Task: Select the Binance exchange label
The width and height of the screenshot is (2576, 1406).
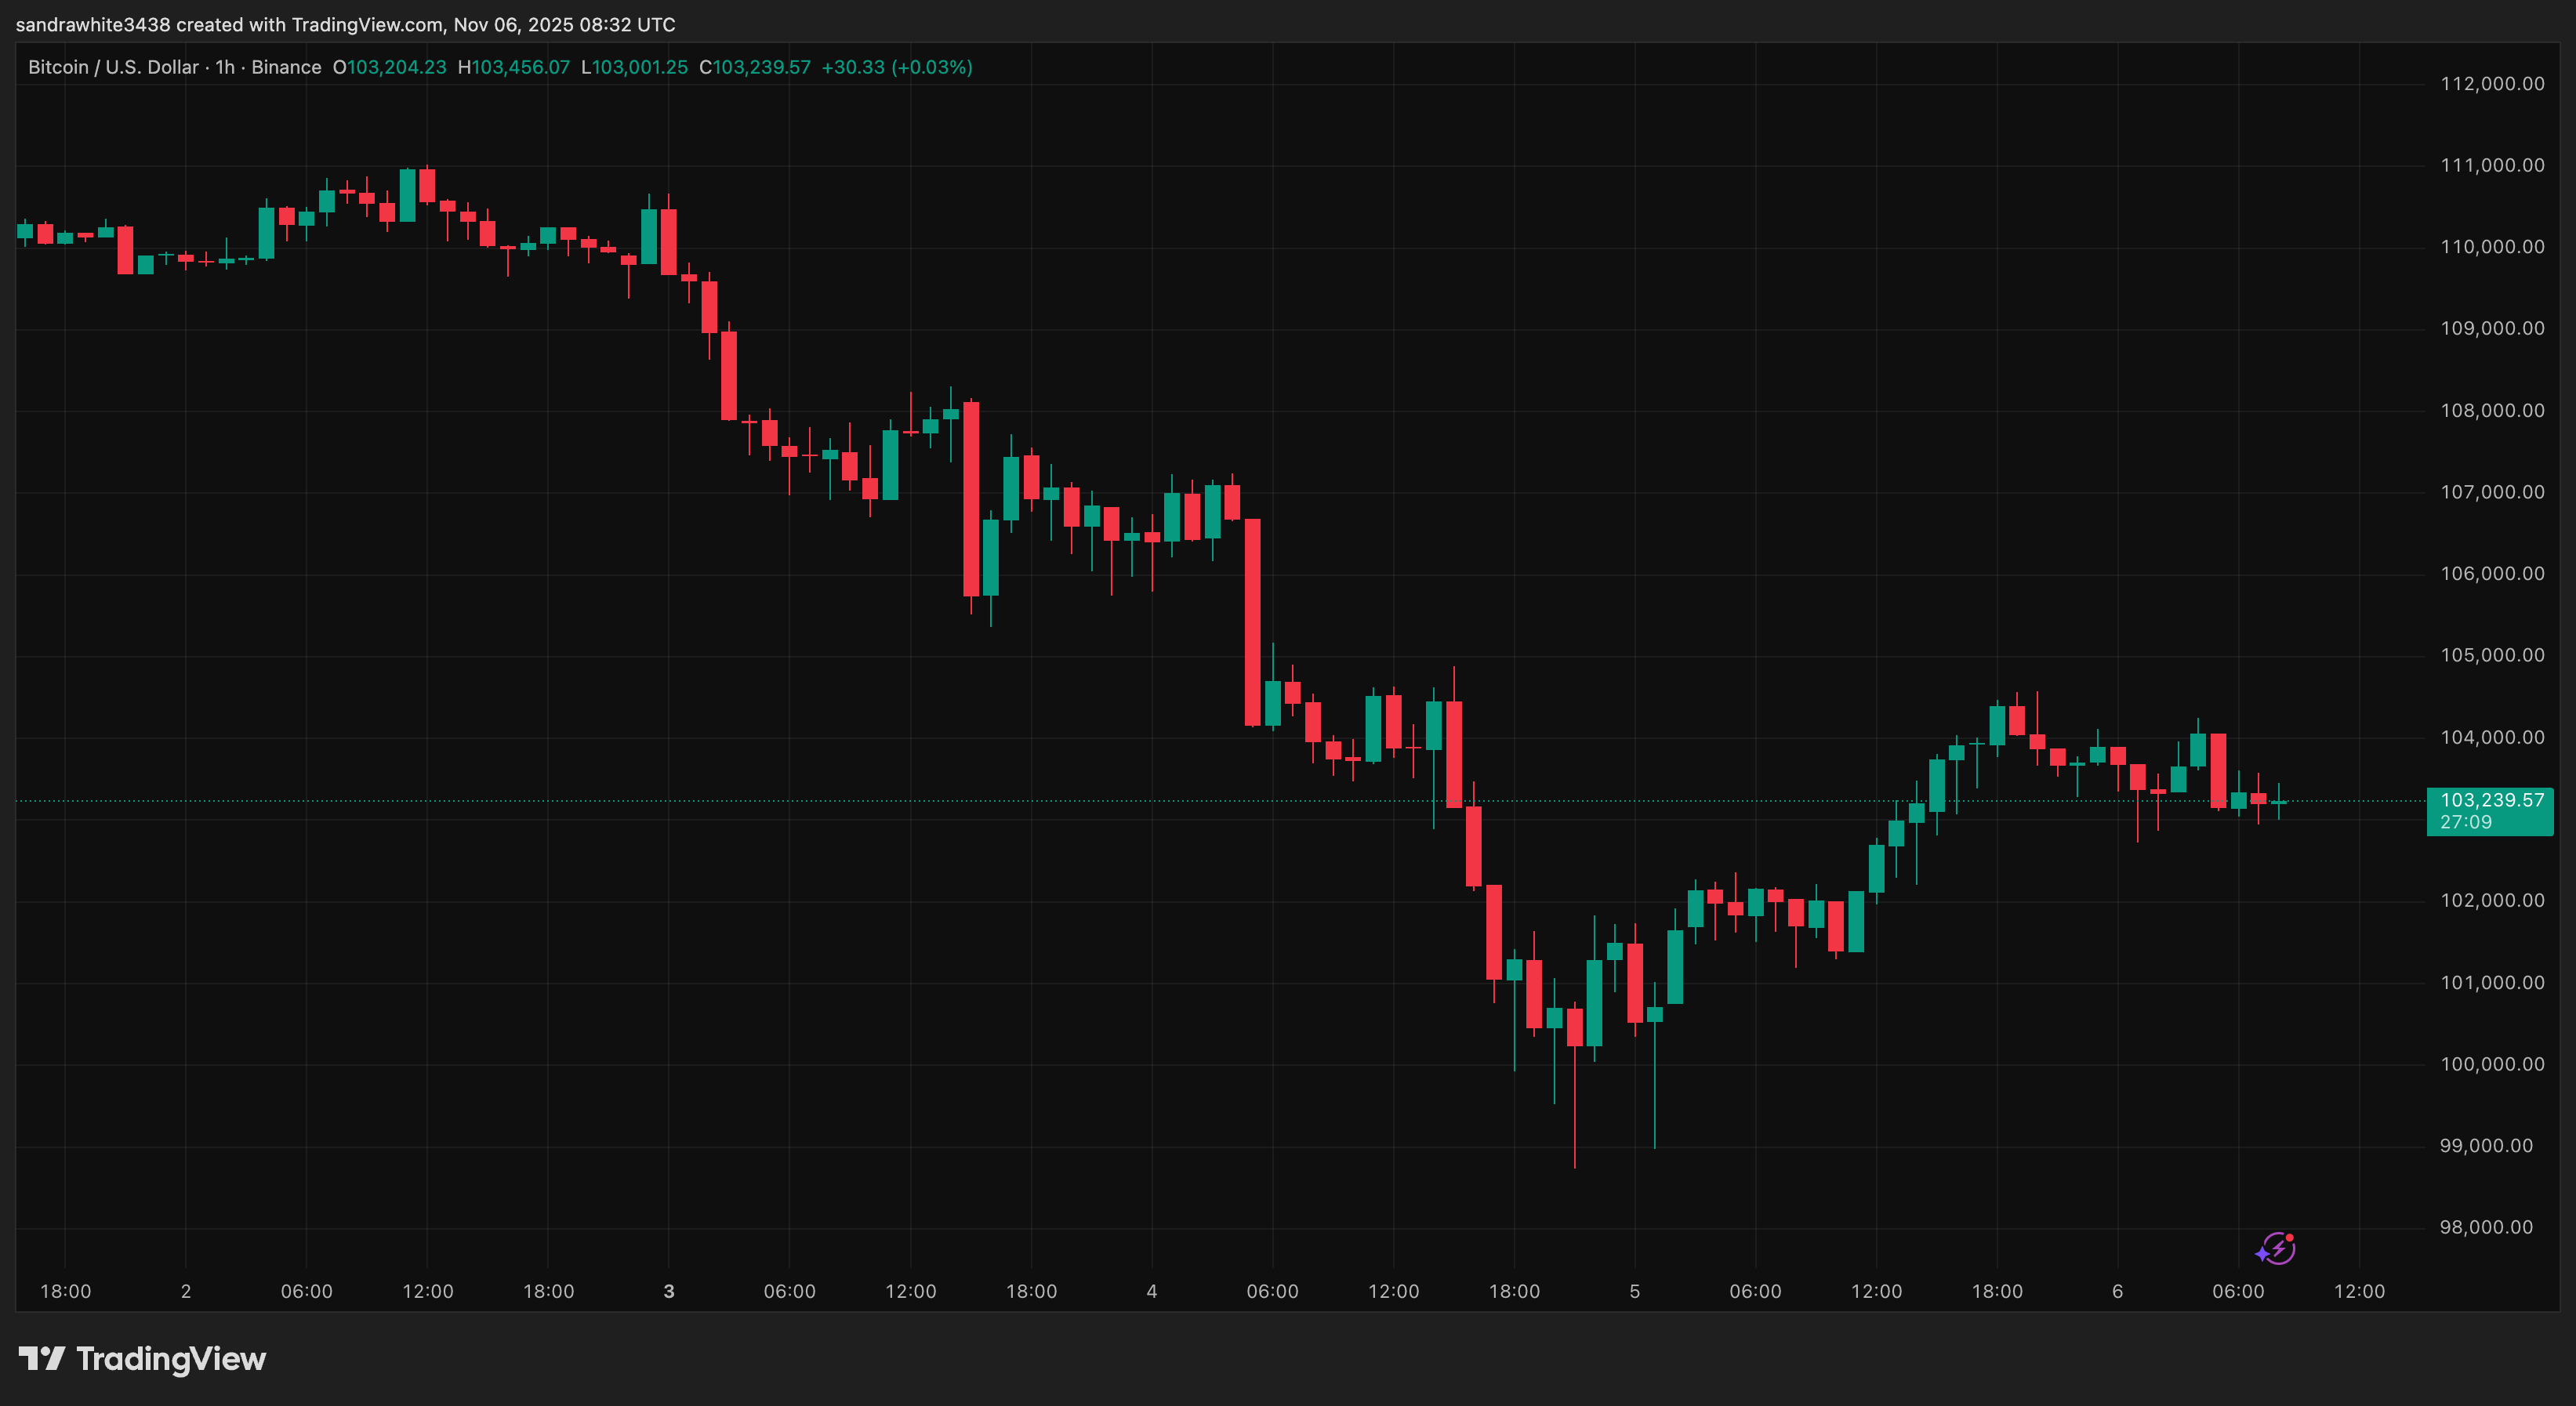Action: (288, 67)
